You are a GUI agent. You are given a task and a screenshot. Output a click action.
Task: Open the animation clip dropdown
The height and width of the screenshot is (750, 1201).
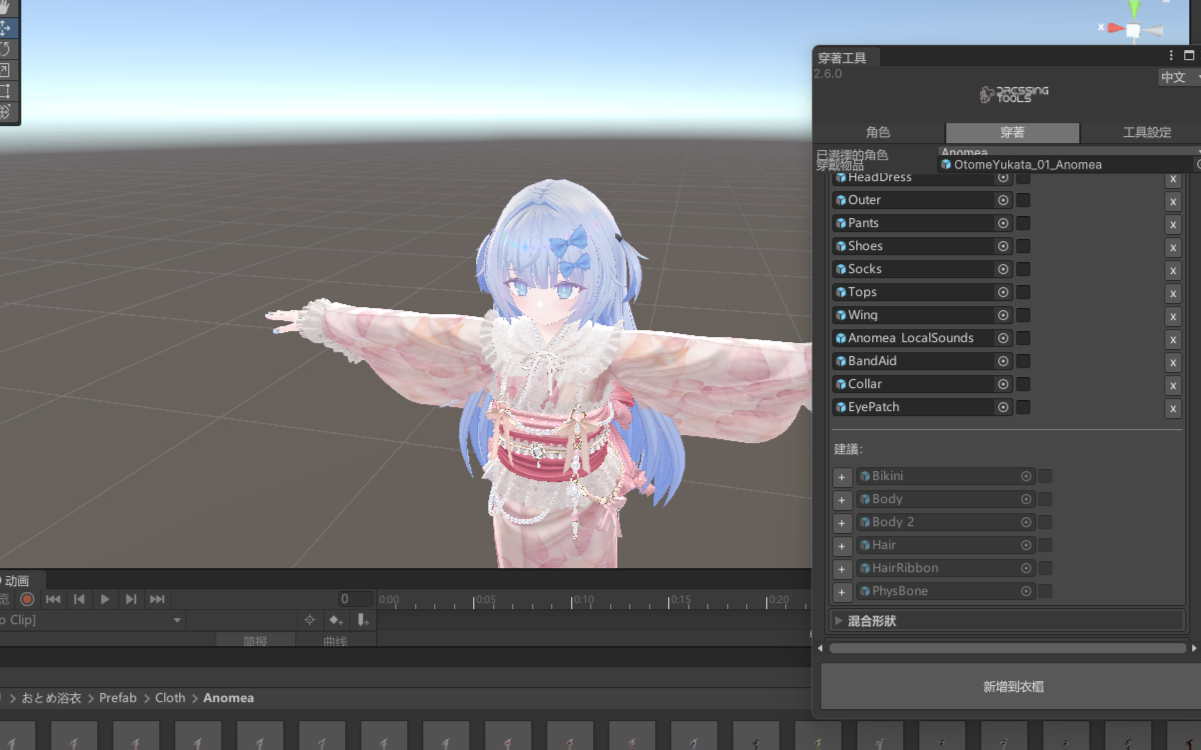(x=177, y=621)
